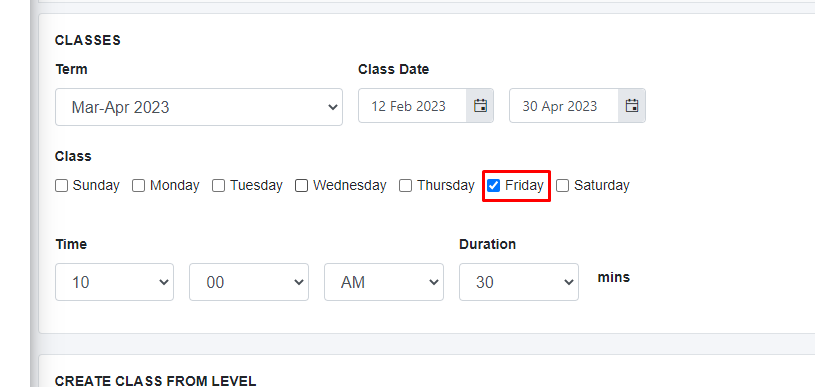The image size is (815, 387).
Task: Click the Saturday label text
Action: (601, 185)
